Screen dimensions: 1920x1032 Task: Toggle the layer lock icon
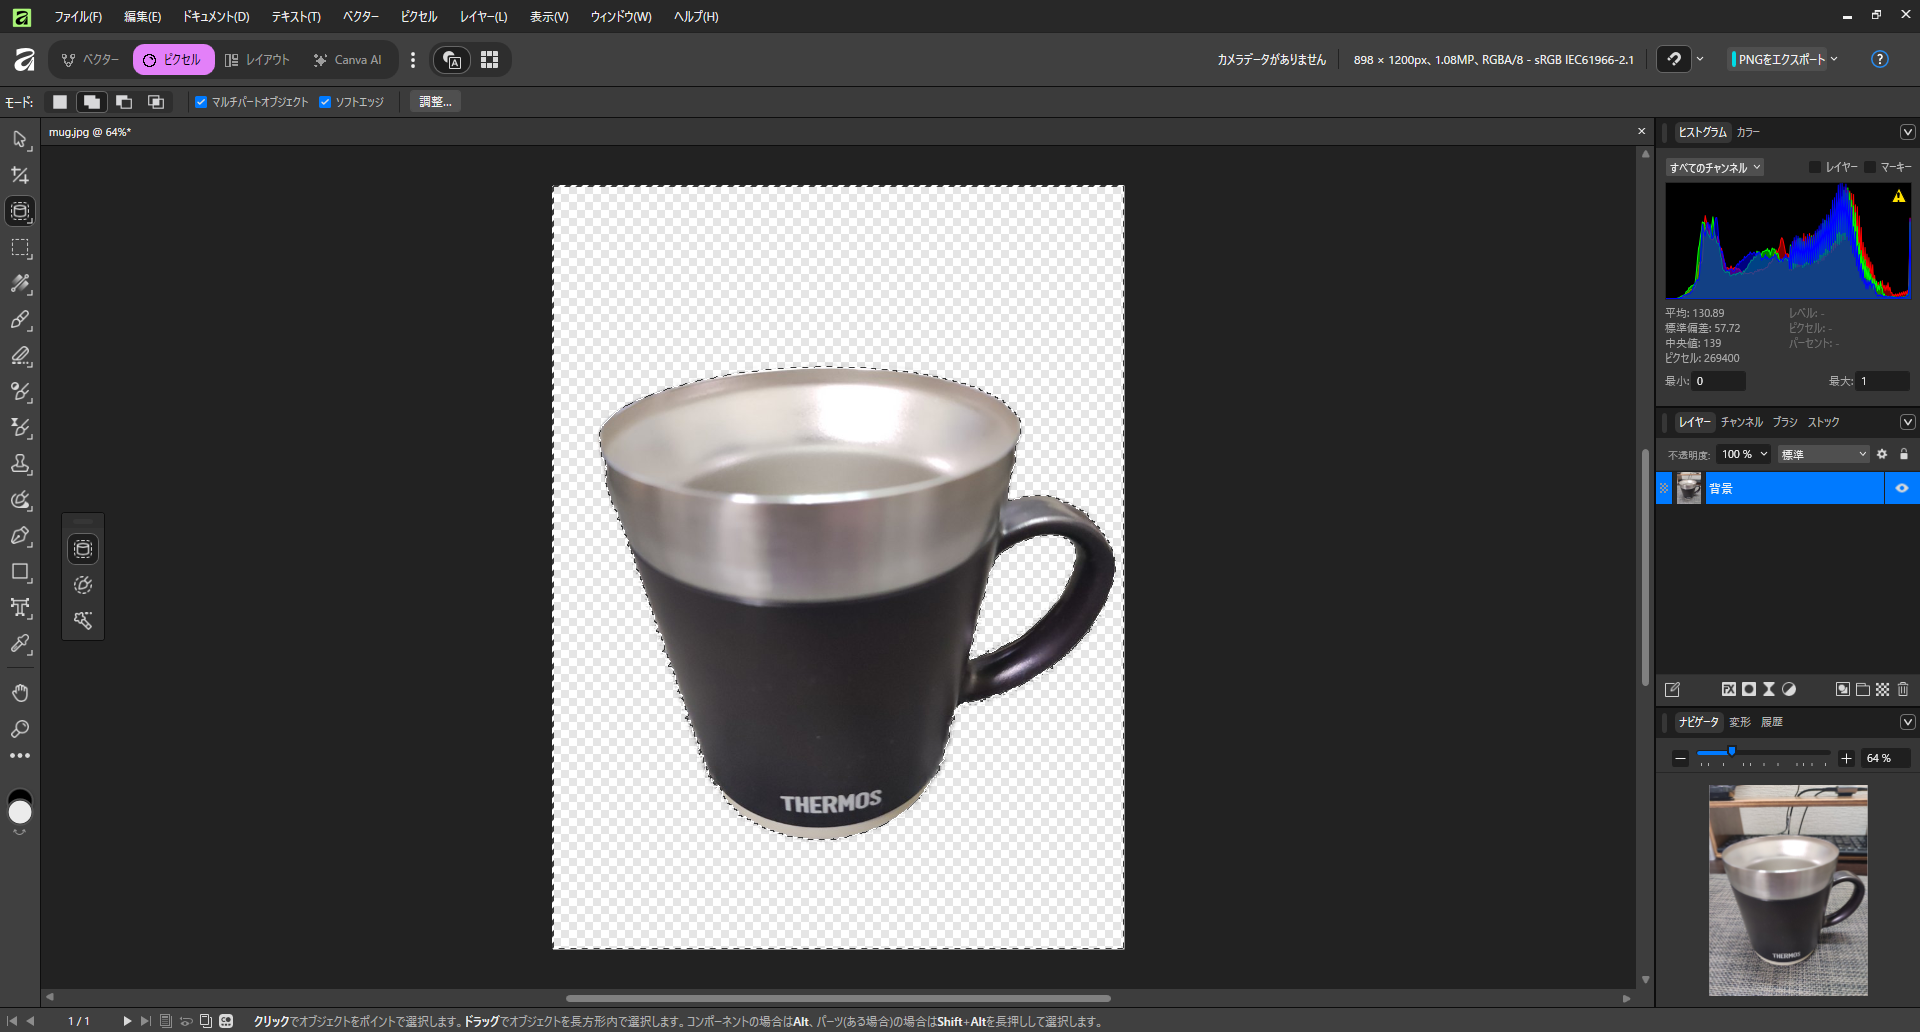point(1904,454)
